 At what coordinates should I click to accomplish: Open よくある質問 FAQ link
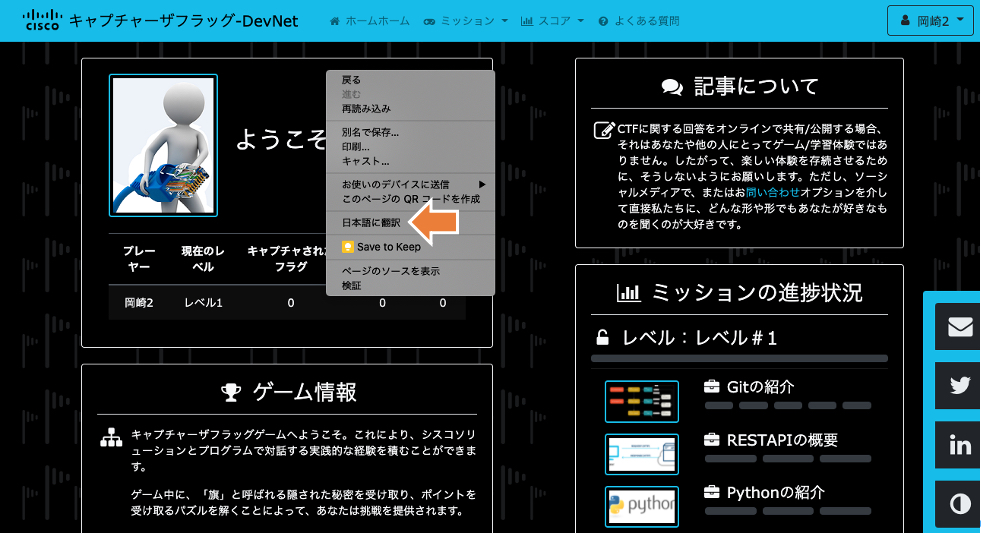638,21
